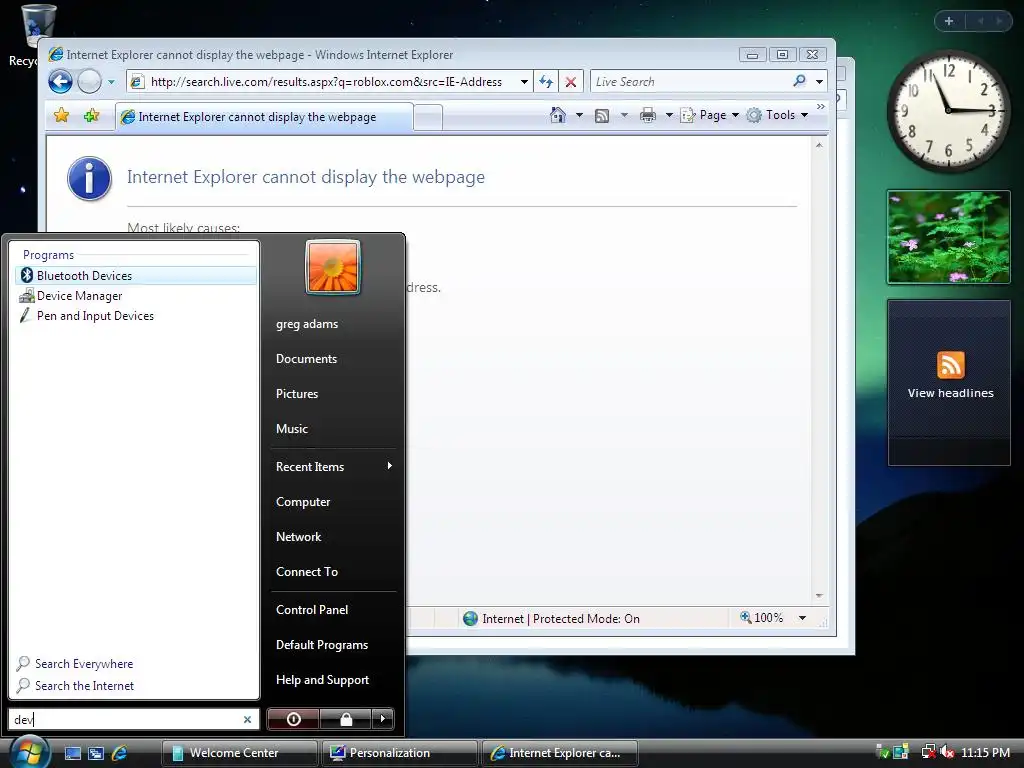This screenshot has height=768, width=1024.
Task: Click the Show Desktop quick launch icon
Action: [x=73, y=753]
